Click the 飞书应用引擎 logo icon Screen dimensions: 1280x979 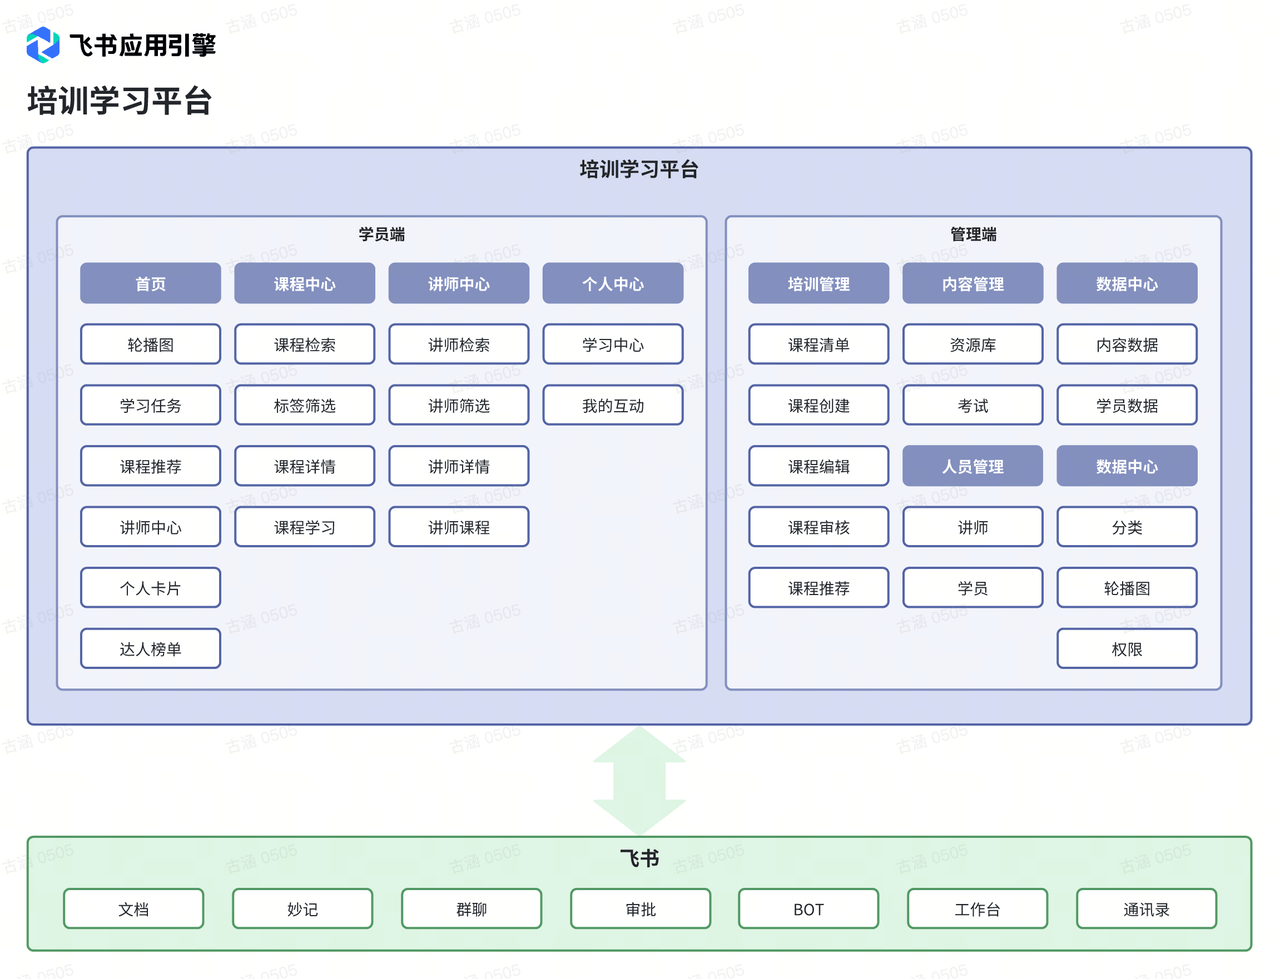coord(43,45)
